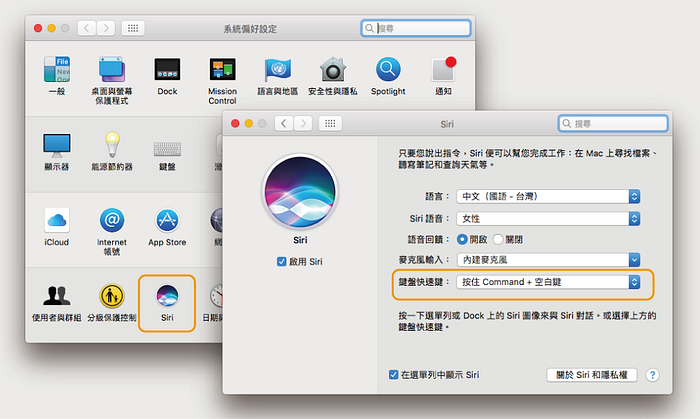Open the Siri preferences icon
700x419 pixels.
pyautogui.click(x=167, y=296)
